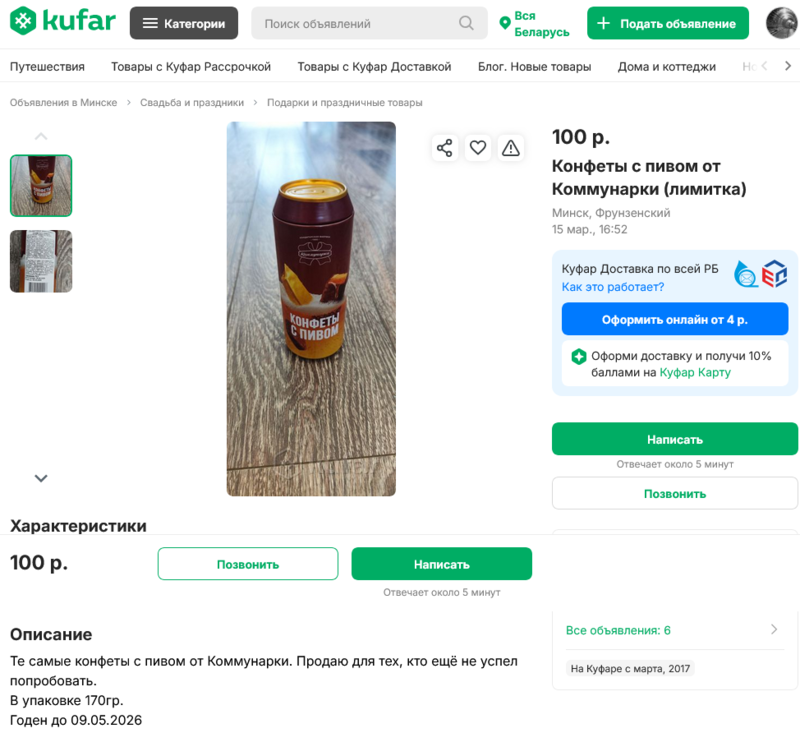Click the location pin icon
800x733 pixels.
point(505,23)
